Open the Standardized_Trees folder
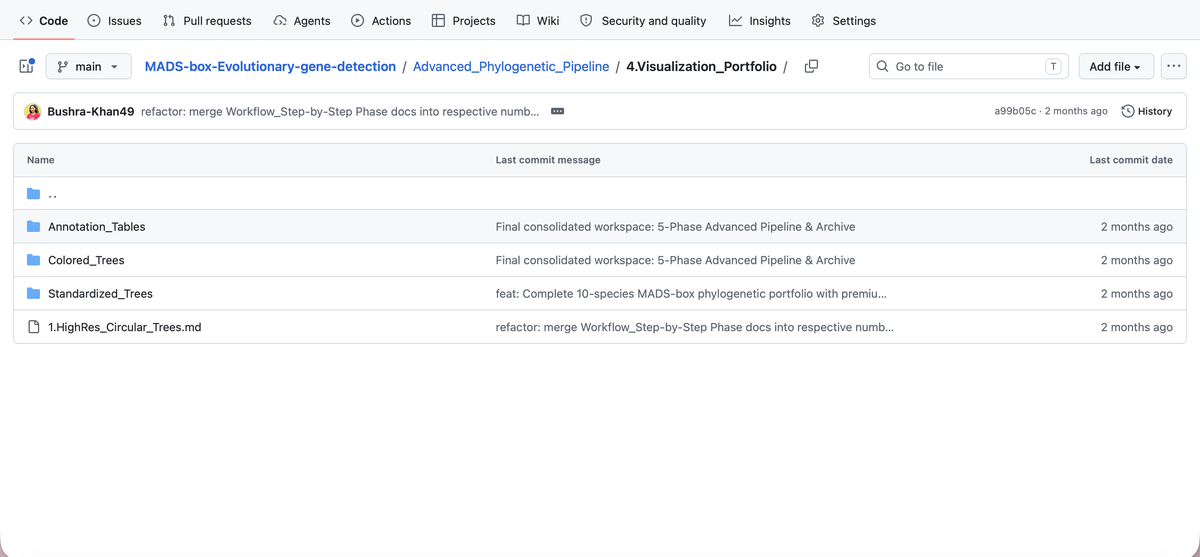This screenshot has width=1200, height=557. [100, 294]
